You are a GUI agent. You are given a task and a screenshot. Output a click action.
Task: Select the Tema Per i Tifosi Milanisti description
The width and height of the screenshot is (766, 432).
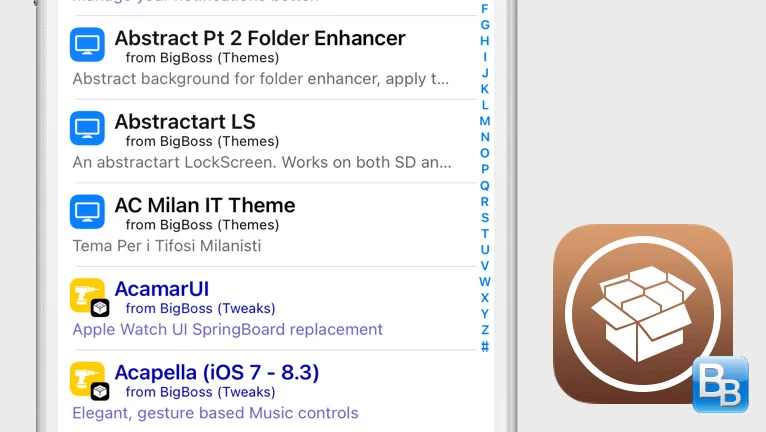coord(167,245)
